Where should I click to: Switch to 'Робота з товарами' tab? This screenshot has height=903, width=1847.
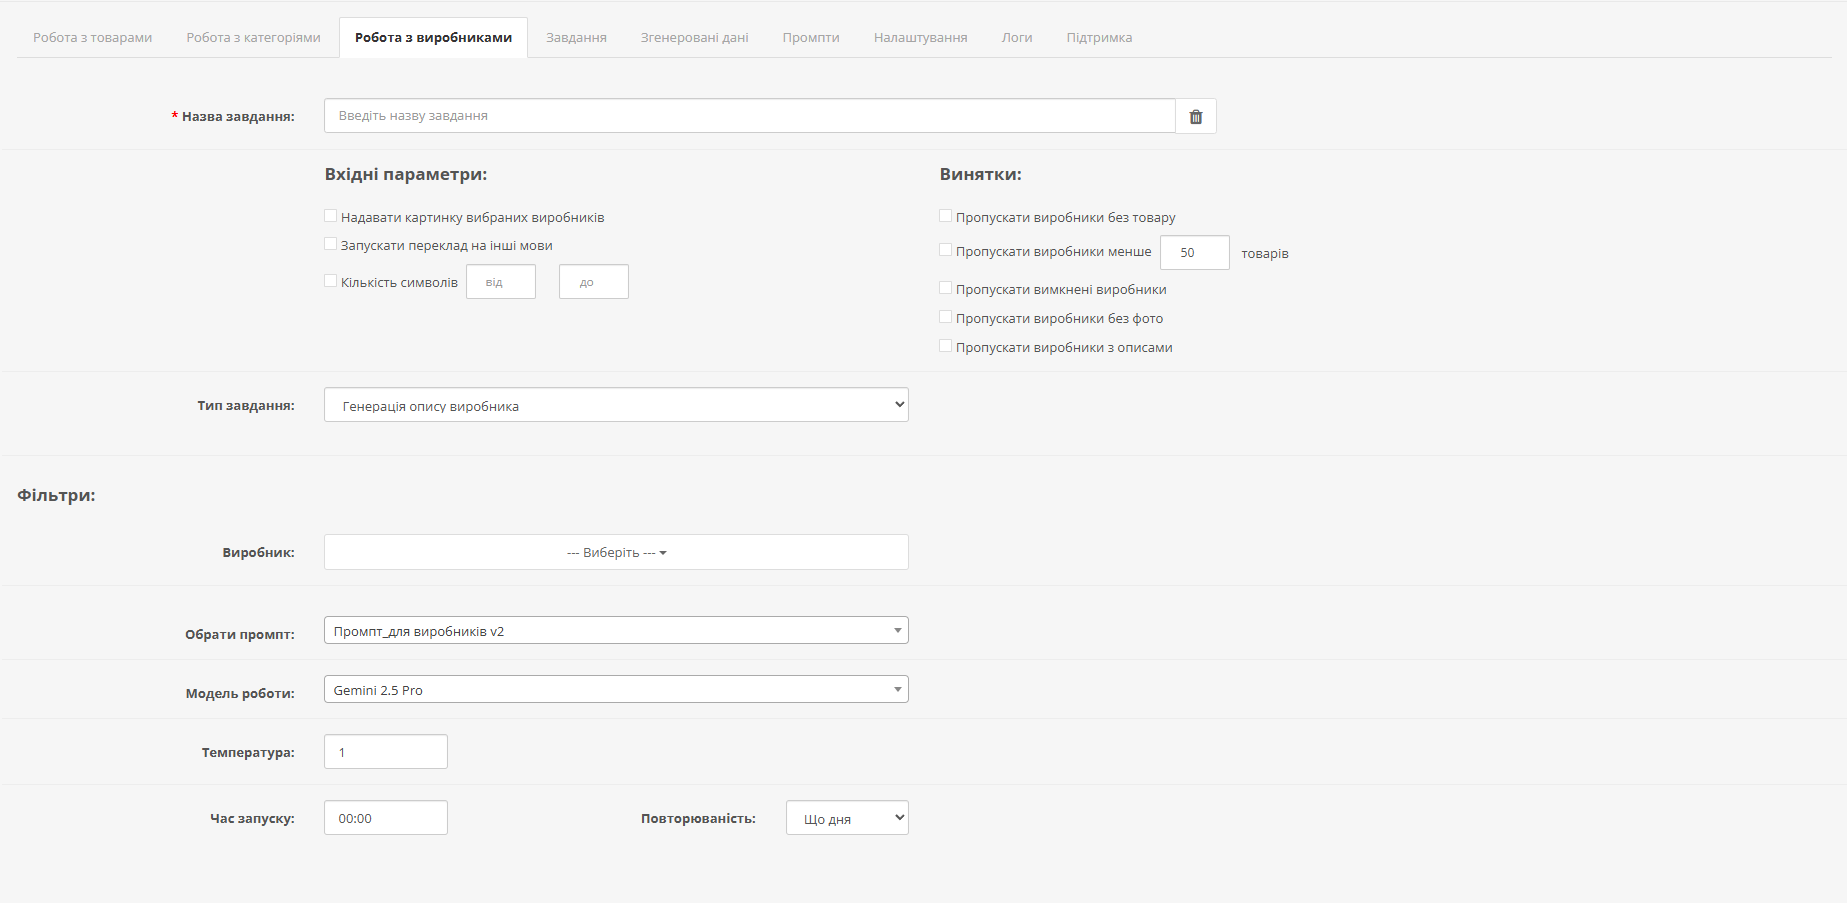(93, 38)
